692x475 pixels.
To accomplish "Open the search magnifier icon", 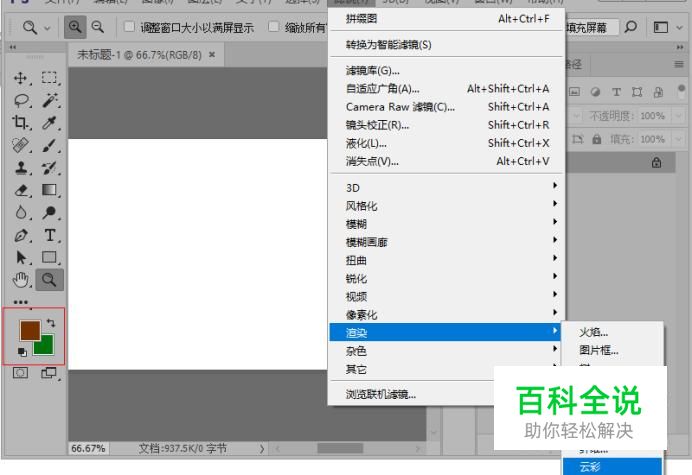I will point(631,27).
